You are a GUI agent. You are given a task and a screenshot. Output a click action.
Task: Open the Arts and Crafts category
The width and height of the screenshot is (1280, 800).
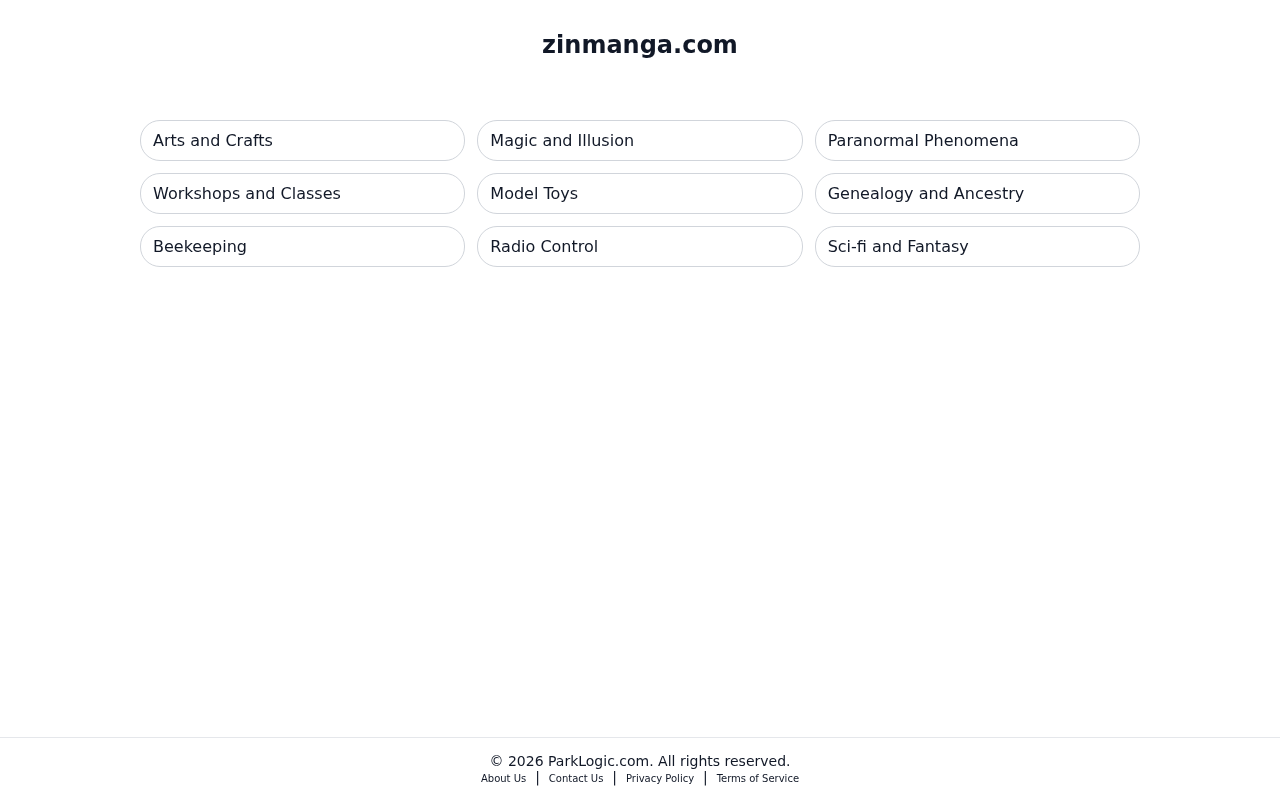302,141
